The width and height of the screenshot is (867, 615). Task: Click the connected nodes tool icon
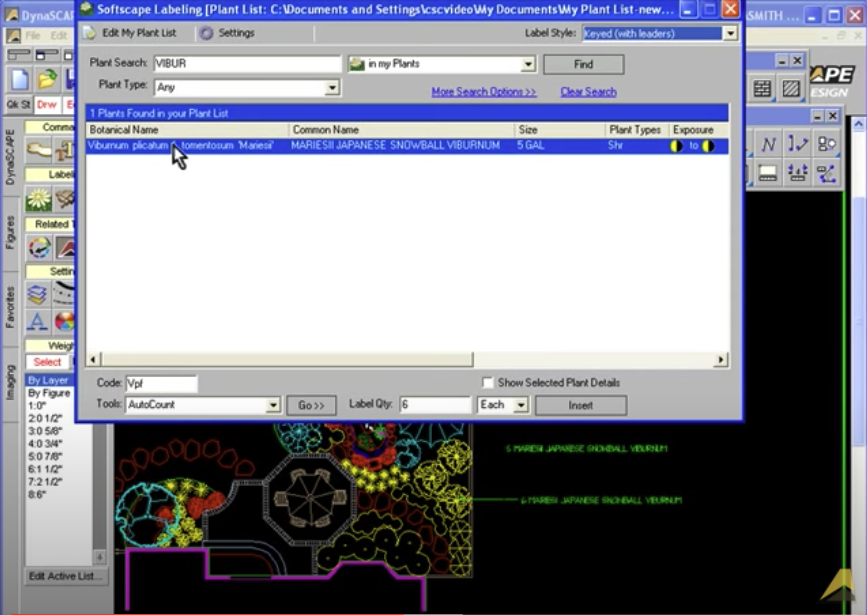point(827,174)
